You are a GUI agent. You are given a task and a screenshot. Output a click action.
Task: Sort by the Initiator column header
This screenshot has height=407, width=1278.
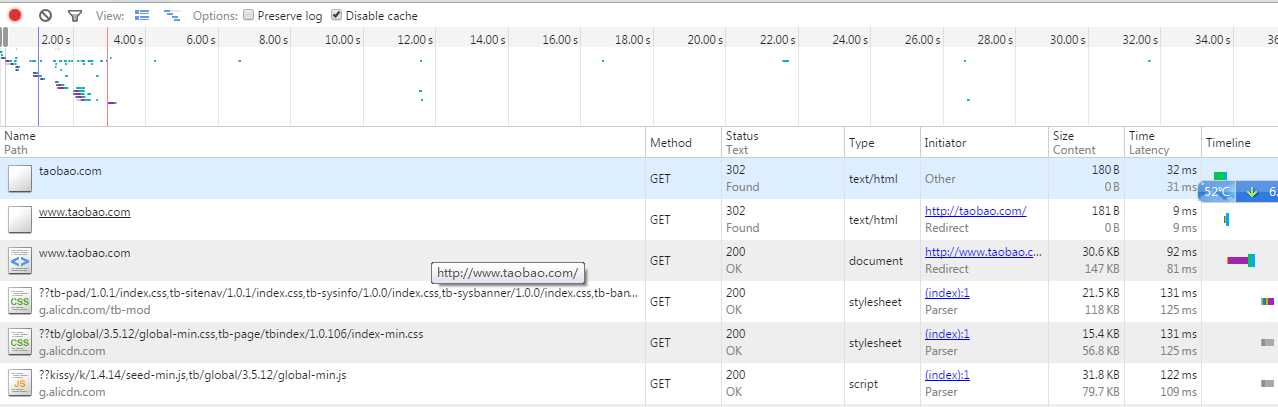(984, 142)
